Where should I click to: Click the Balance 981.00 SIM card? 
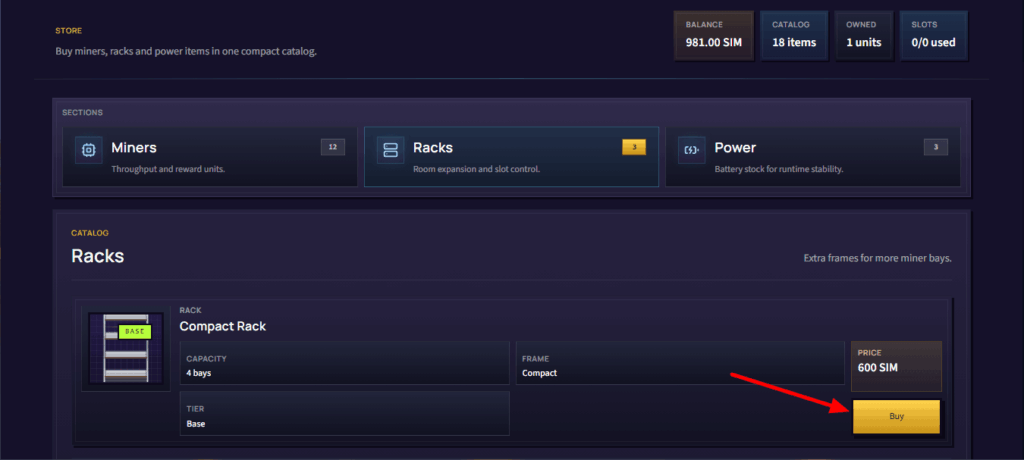713,35
